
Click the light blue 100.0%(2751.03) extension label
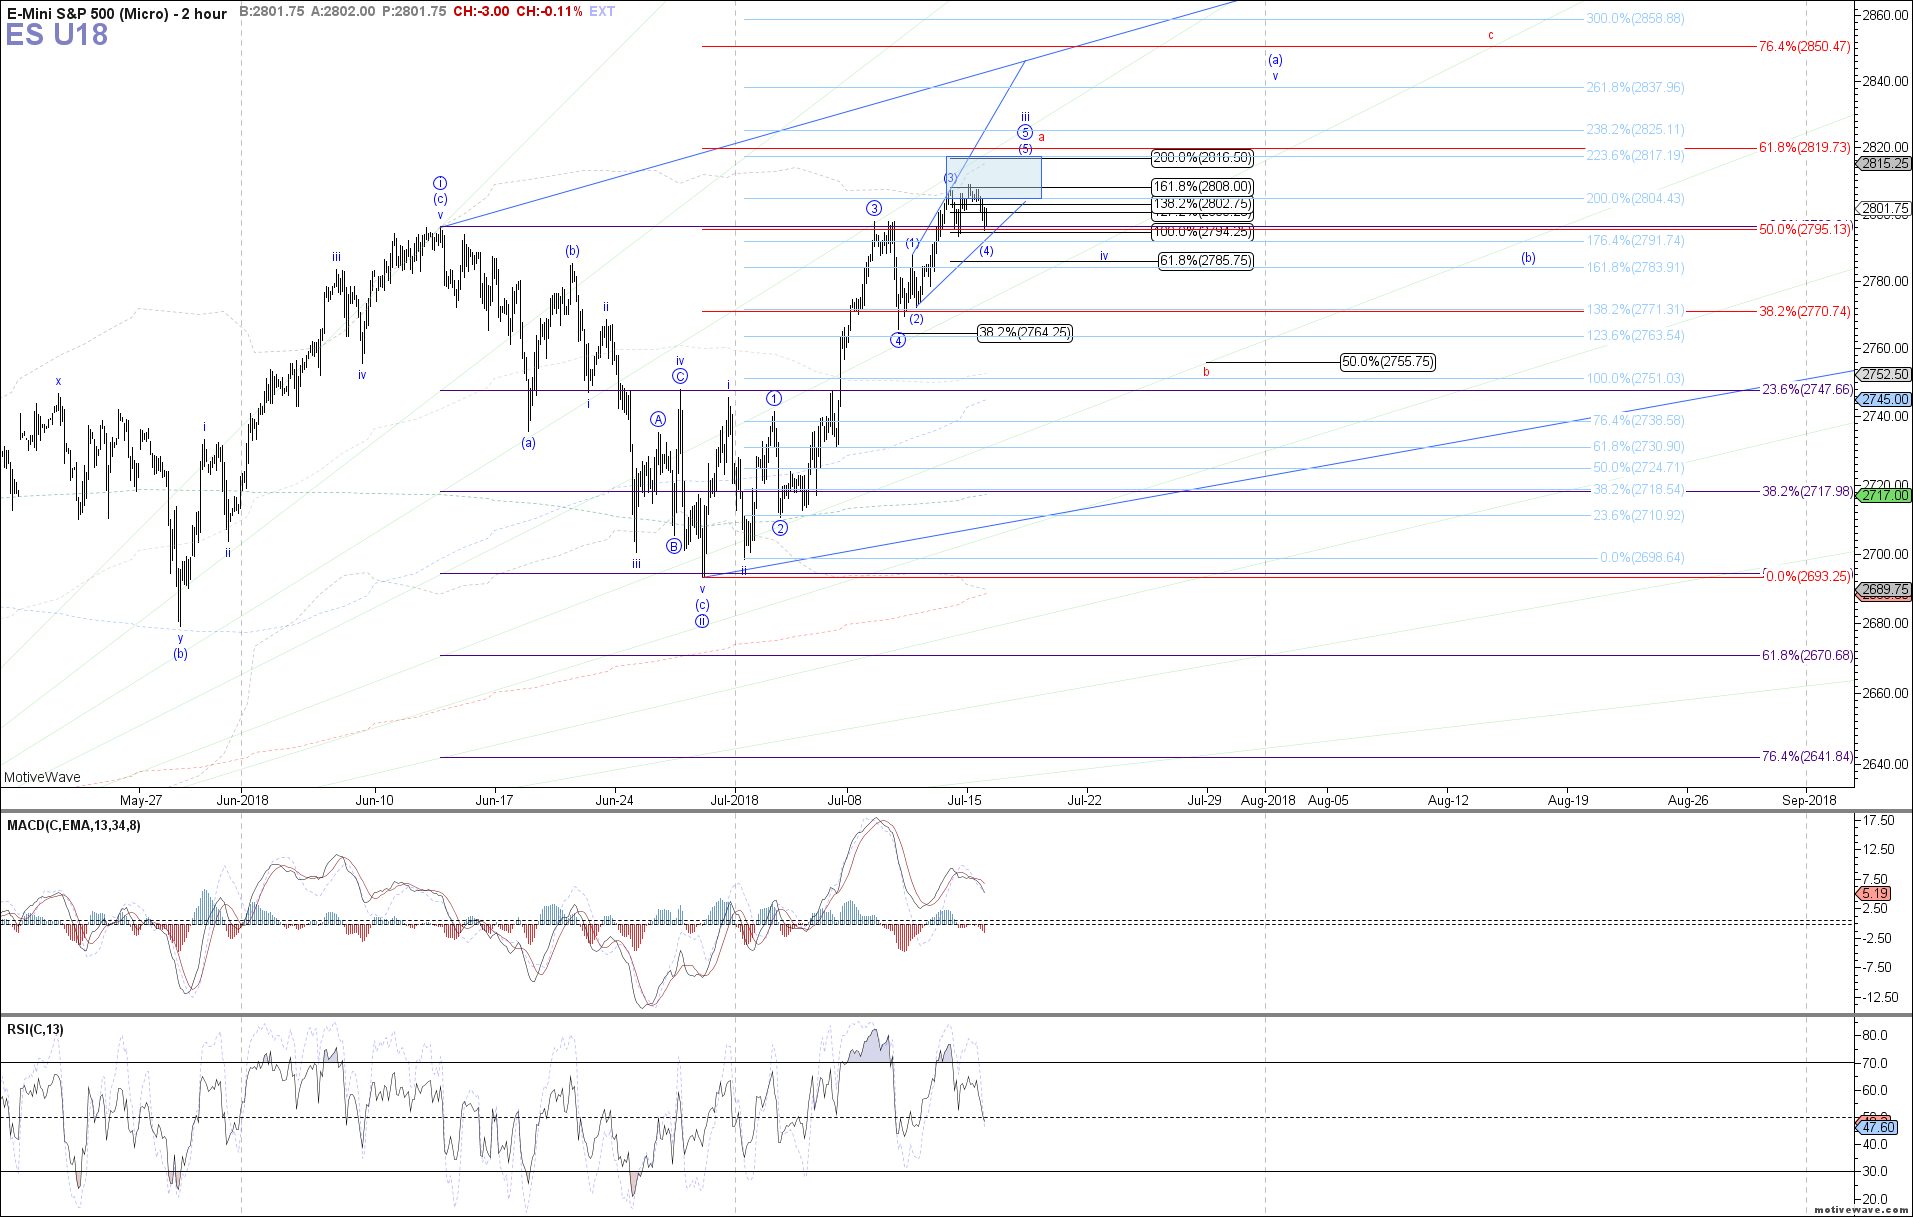1635,379
